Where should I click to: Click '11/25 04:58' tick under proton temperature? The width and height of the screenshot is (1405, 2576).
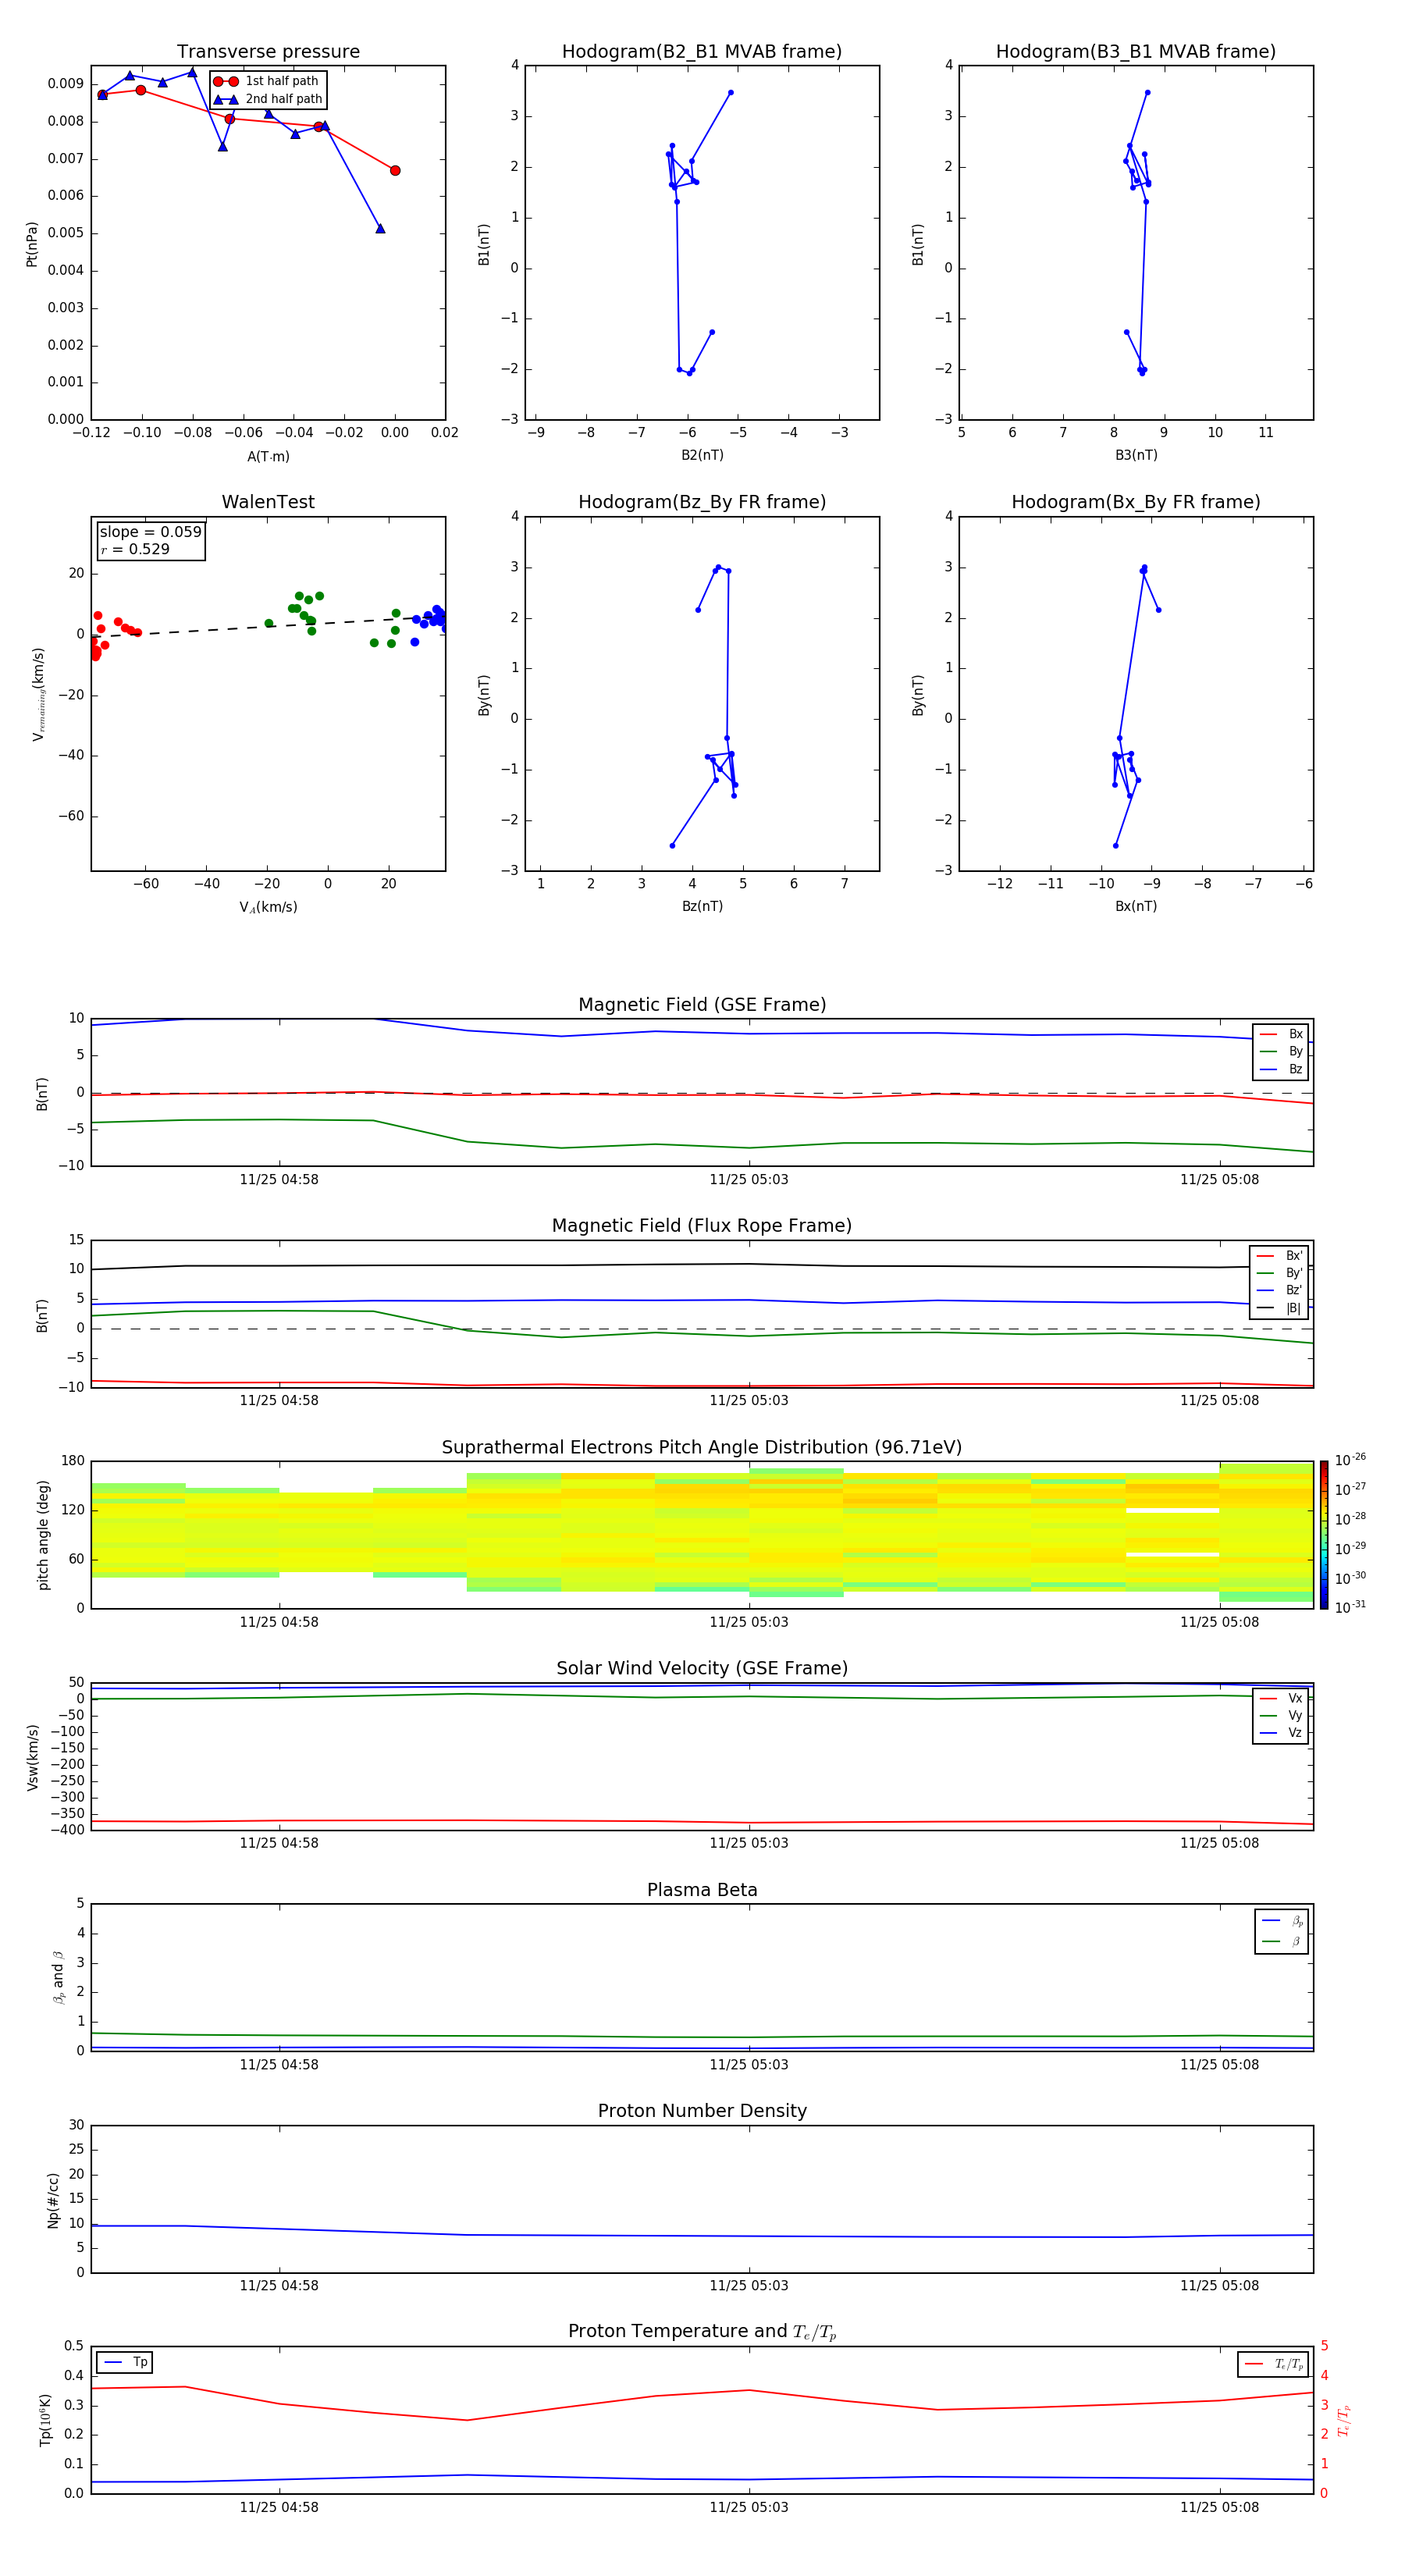pos(279,2507)
